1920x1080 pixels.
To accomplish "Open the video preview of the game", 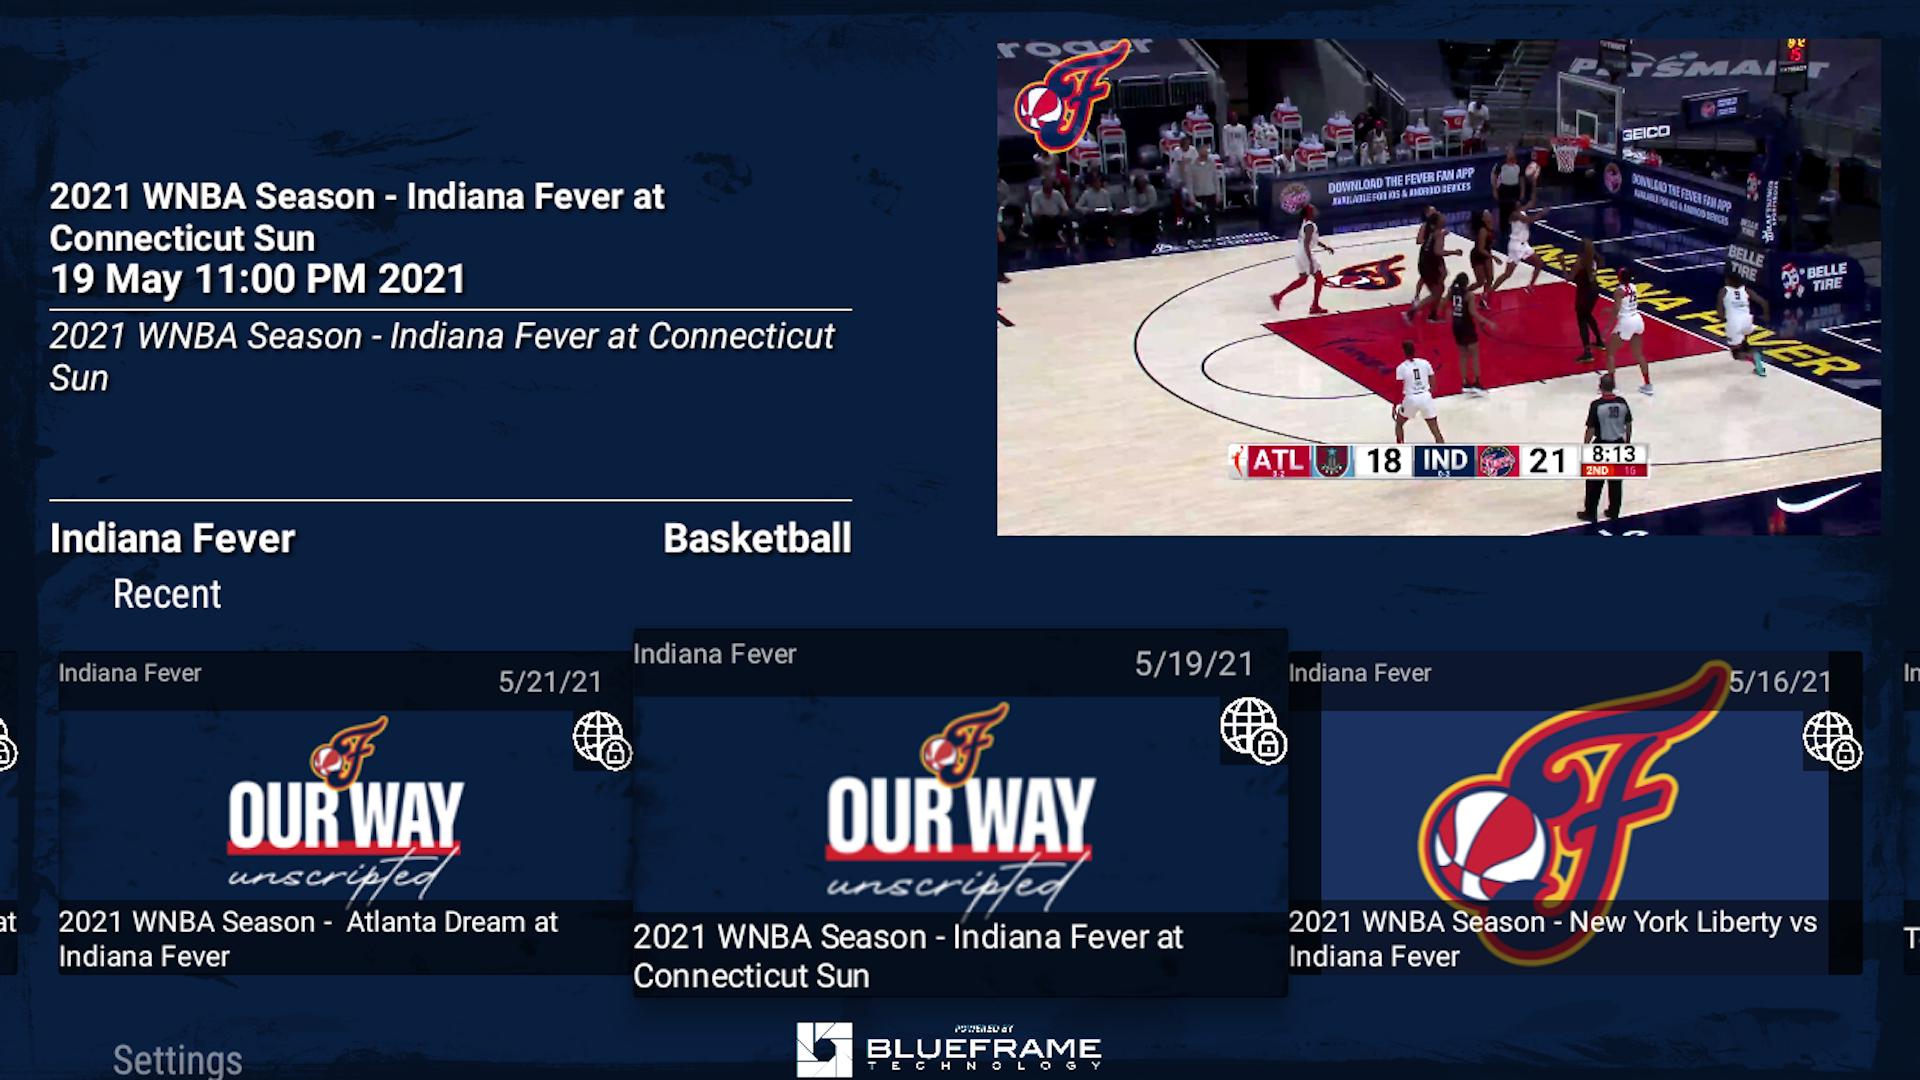I will (x=1438, y=287).
